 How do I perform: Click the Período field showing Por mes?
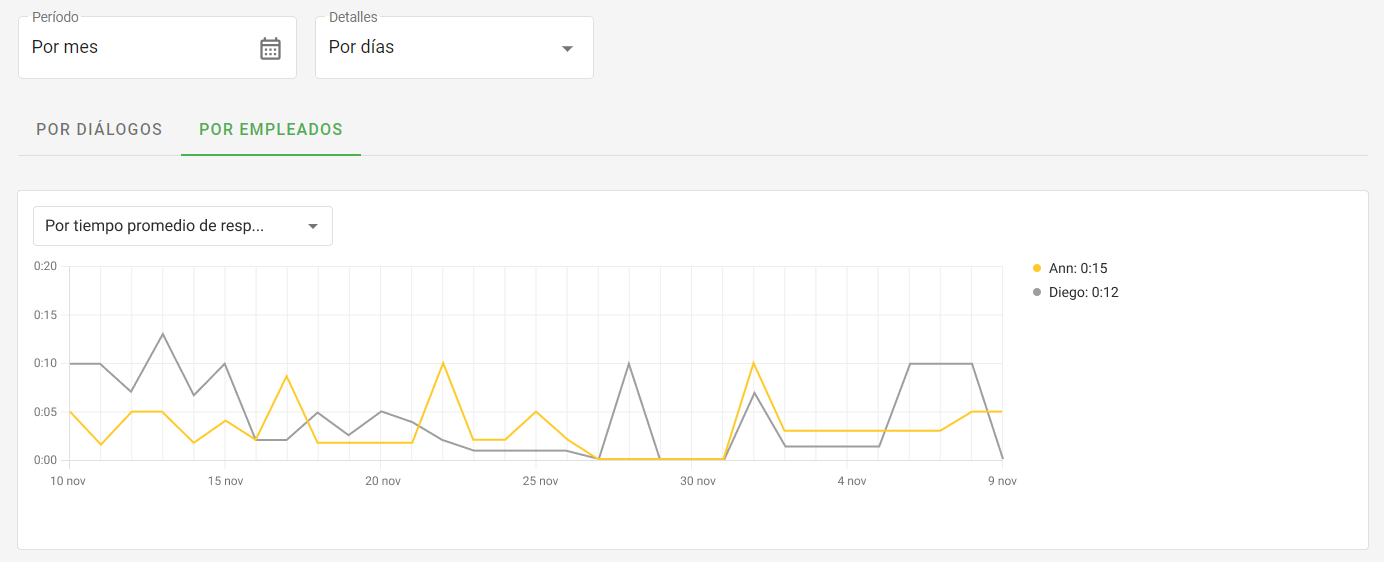click(140, 48)
